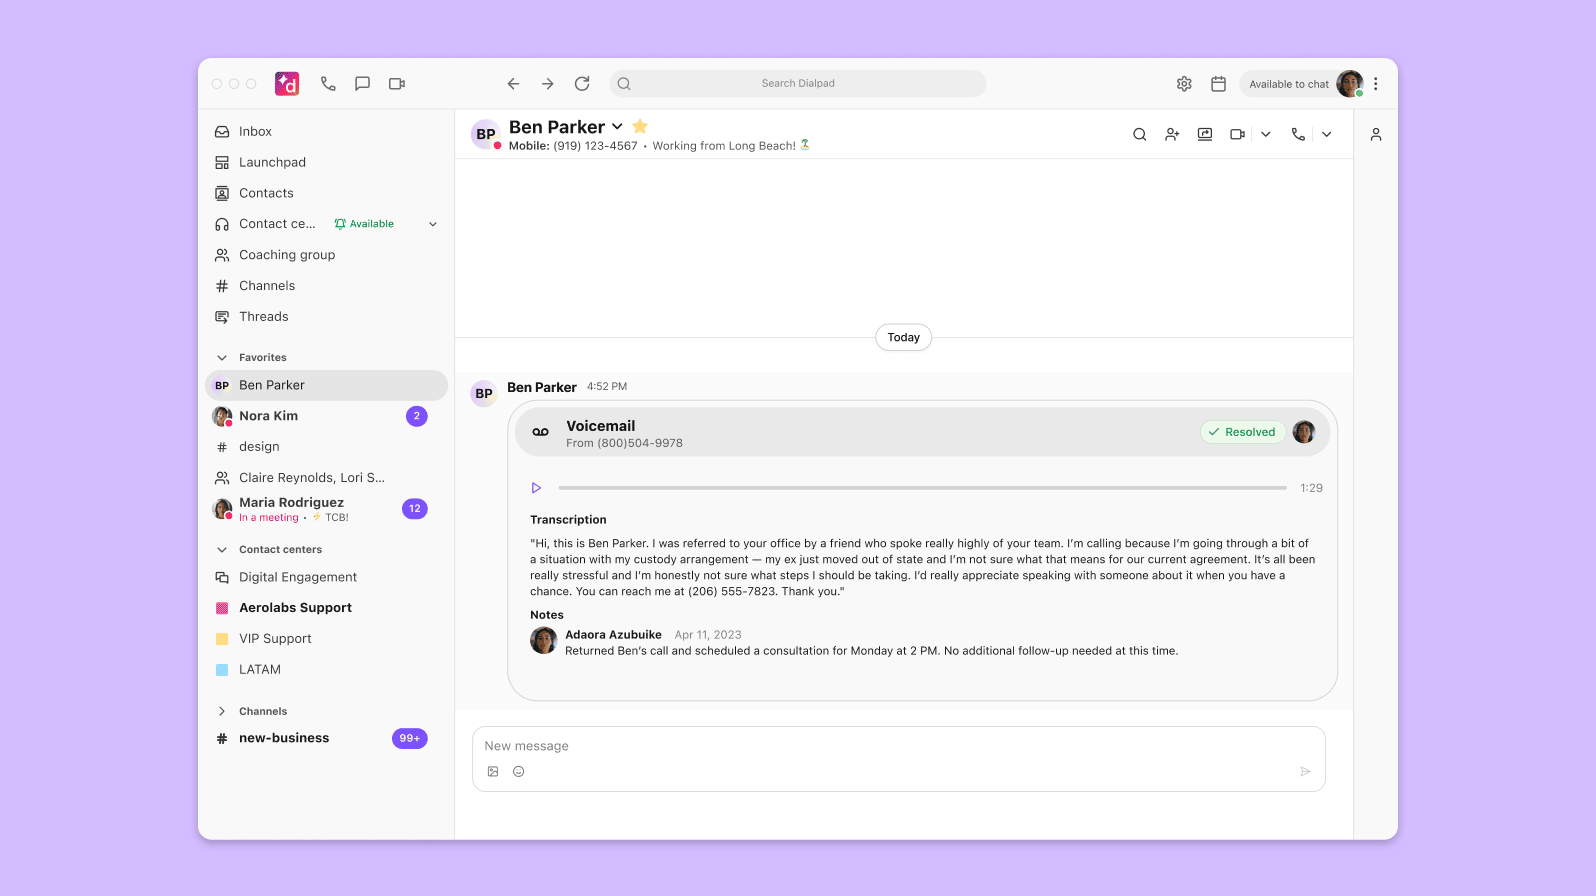Toggle the Resolved voicemail status
The width and height of the screenshot is (1596, 896).
(x=1242, y=432)
